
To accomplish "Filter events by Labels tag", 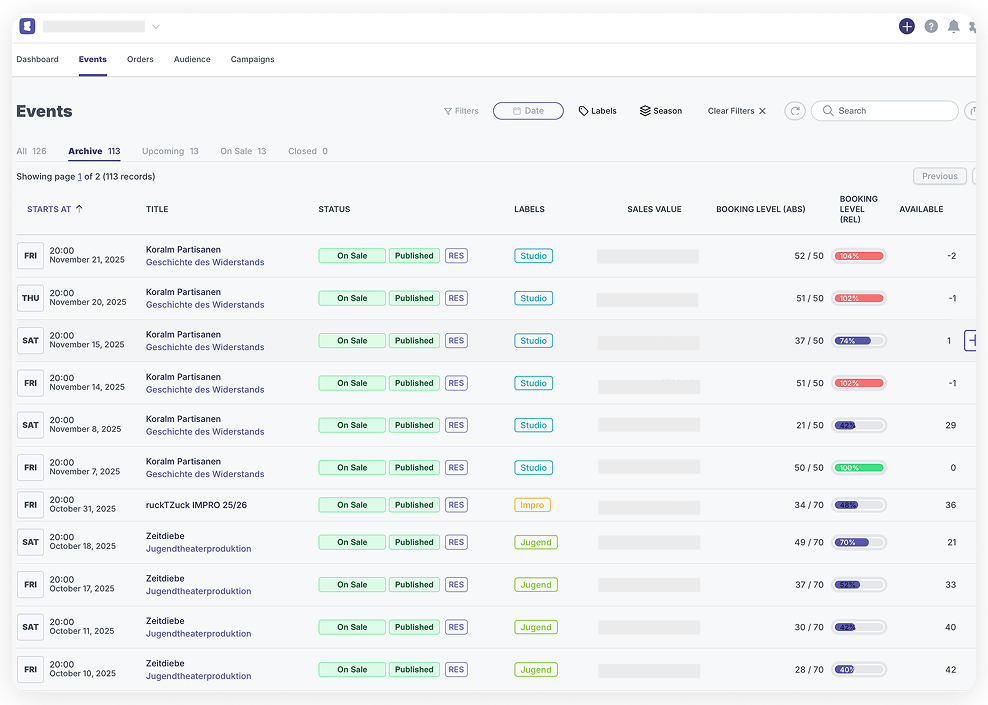I will coord(598,111).
